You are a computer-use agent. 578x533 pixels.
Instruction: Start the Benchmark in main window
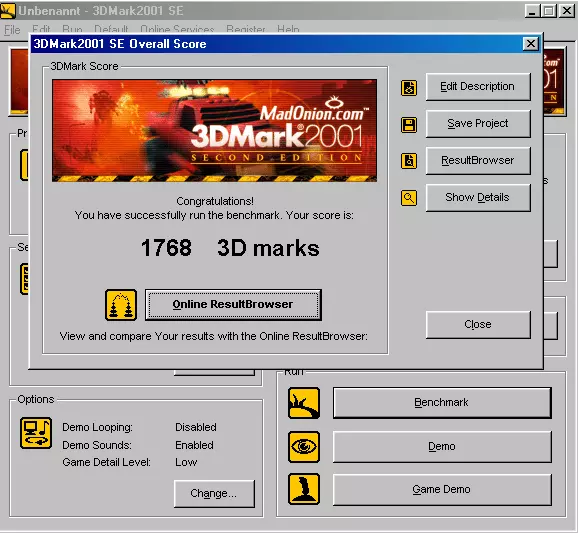point(442,403)
